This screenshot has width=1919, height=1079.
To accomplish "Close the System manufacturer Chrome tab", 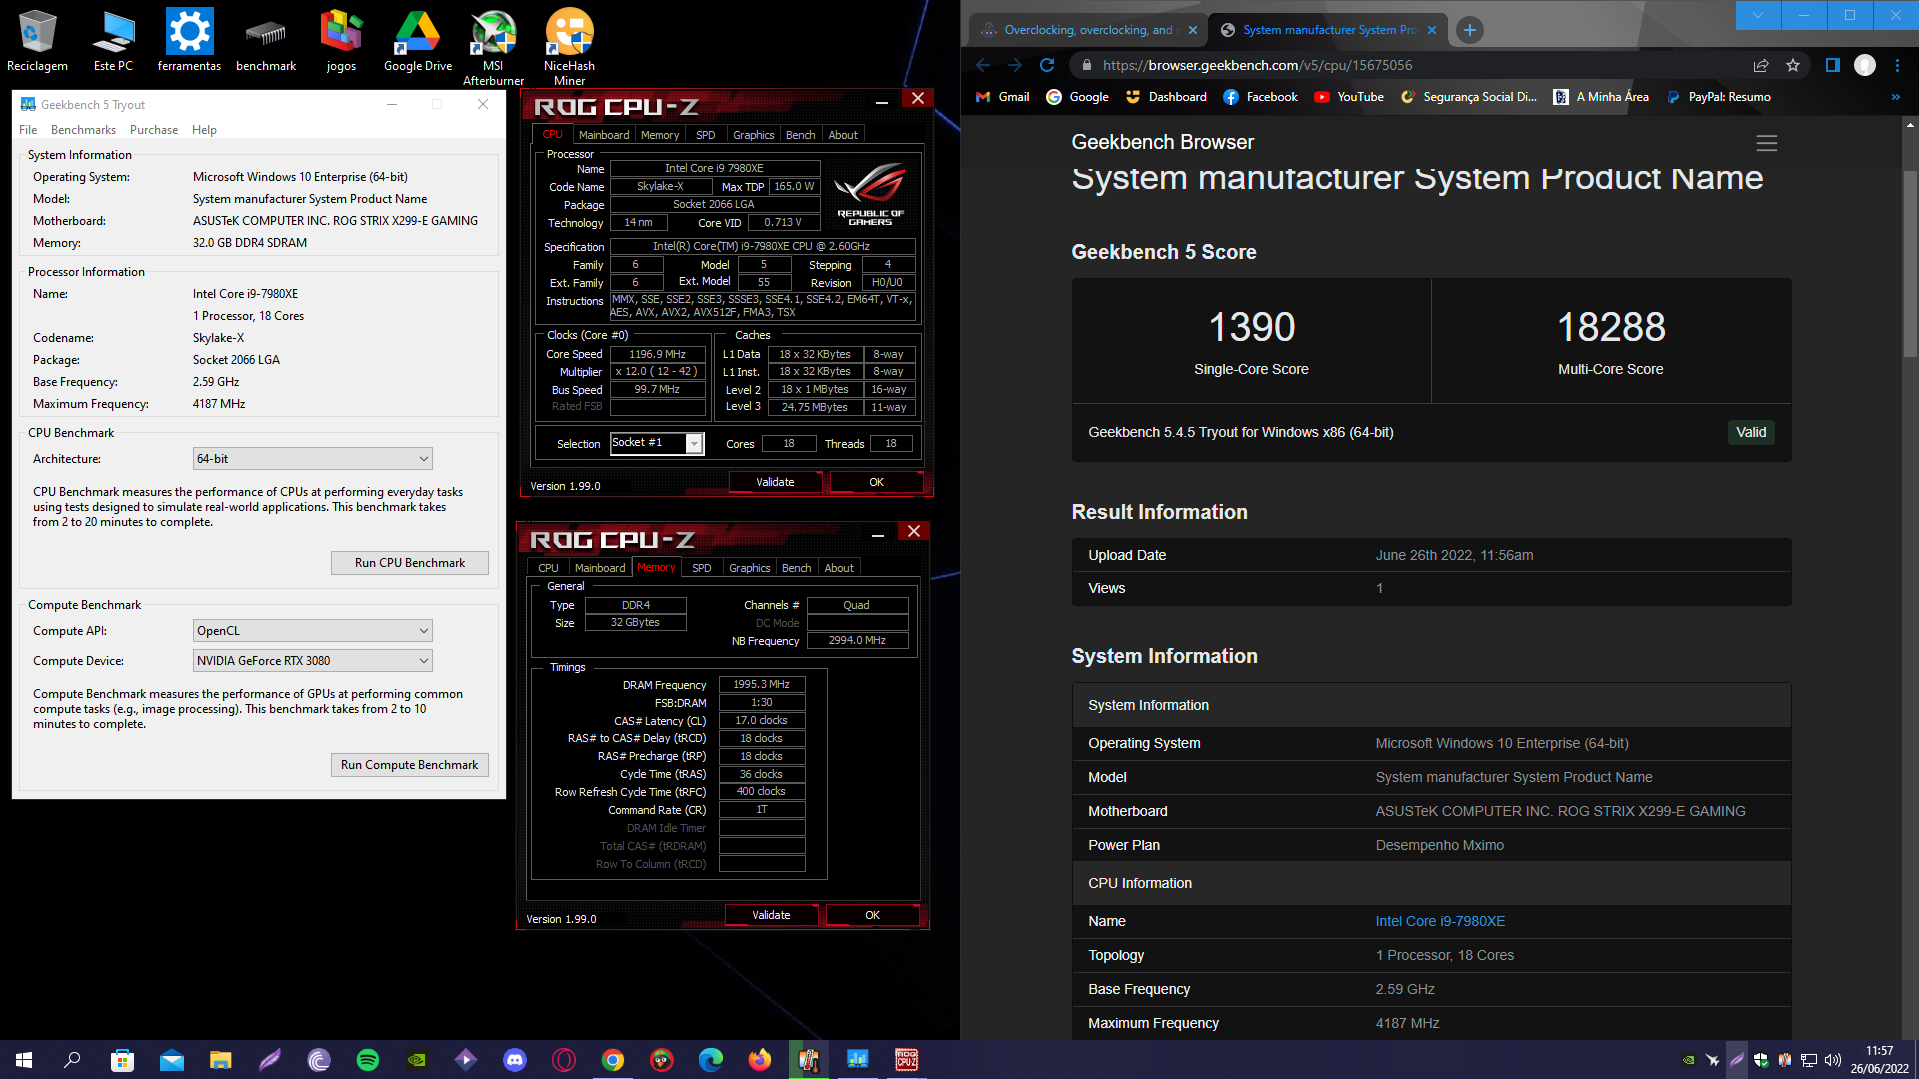I will pos(1432,30).
